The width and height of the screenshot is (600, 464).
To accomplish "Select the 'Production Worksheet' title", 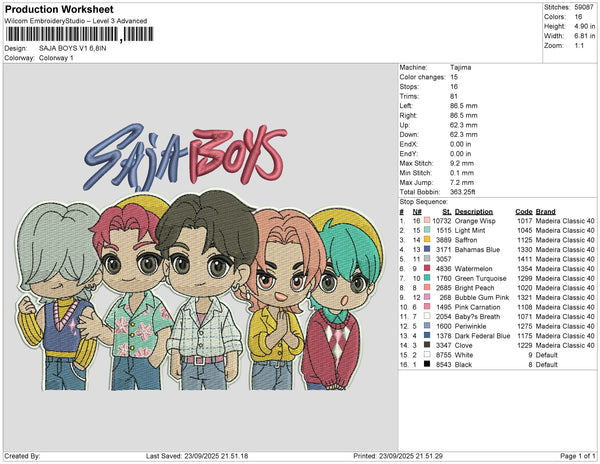I will [x=59, y=10].
